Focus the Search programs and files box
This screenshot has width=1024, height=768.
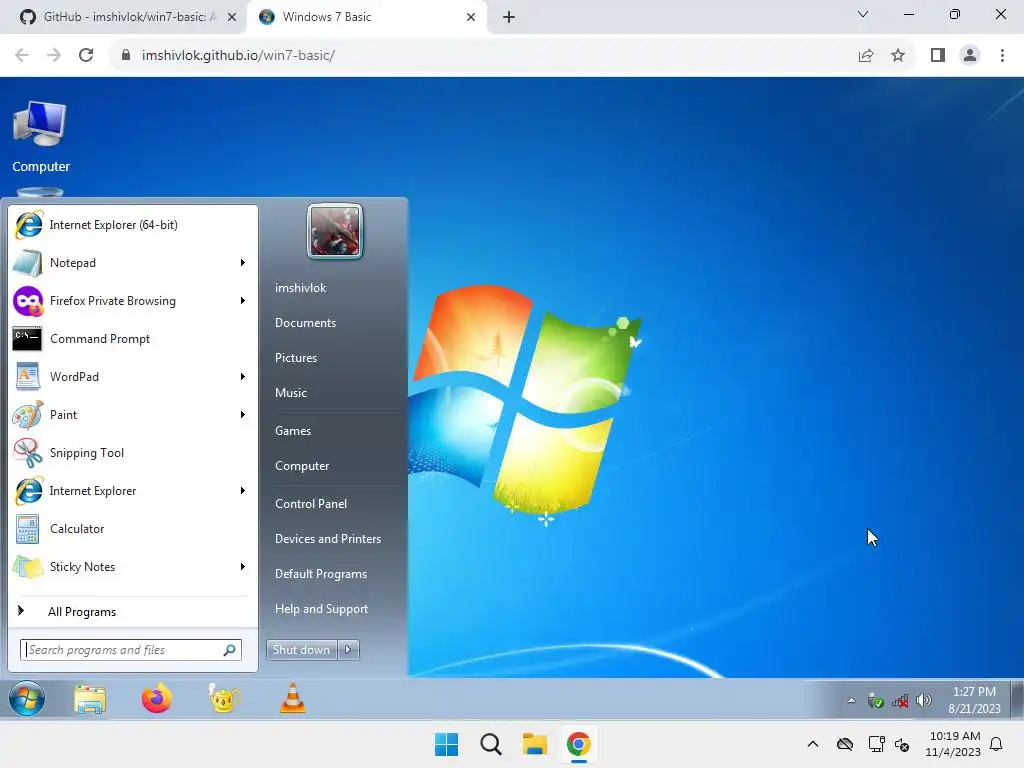click(131, 650)
